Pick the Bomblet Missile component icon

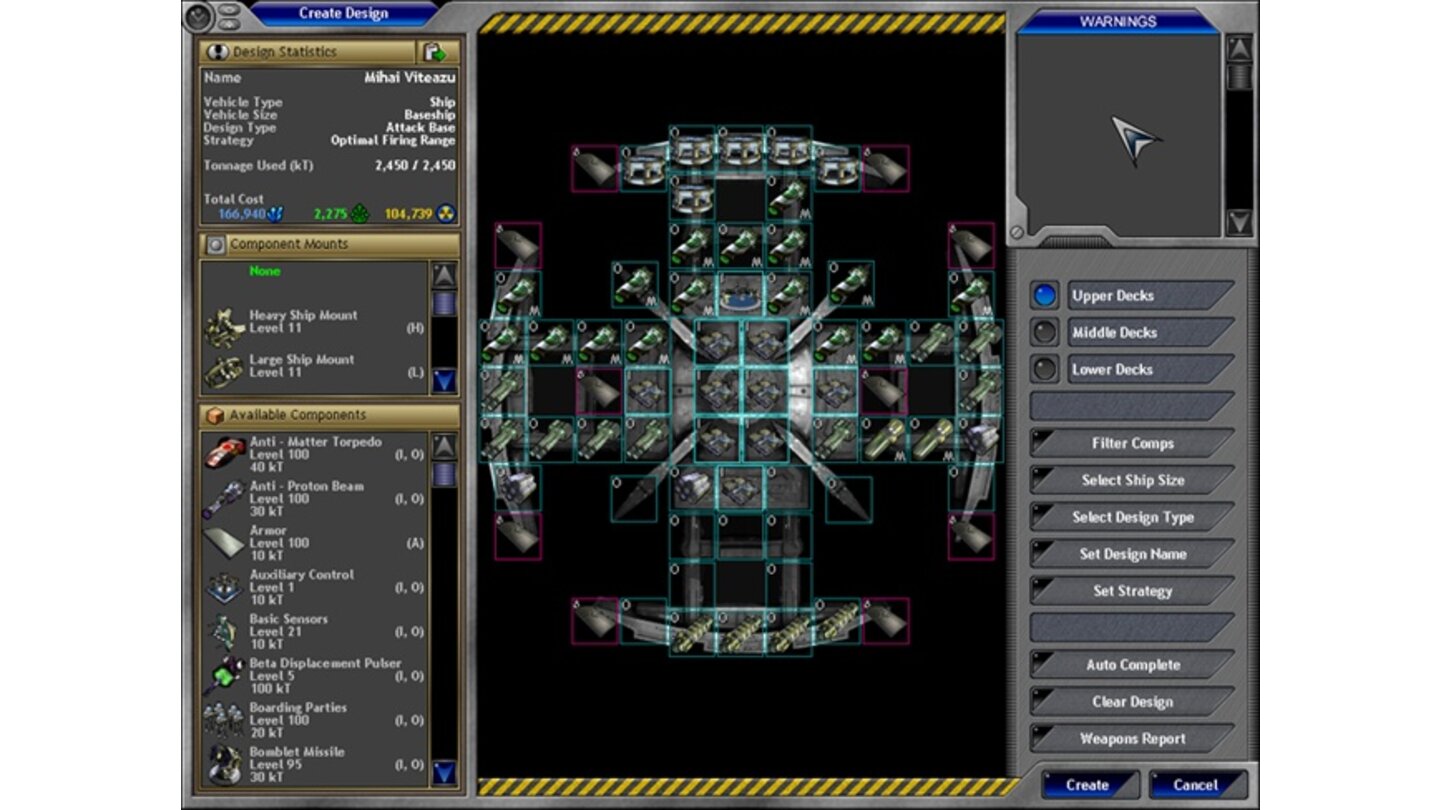[224, 764]
